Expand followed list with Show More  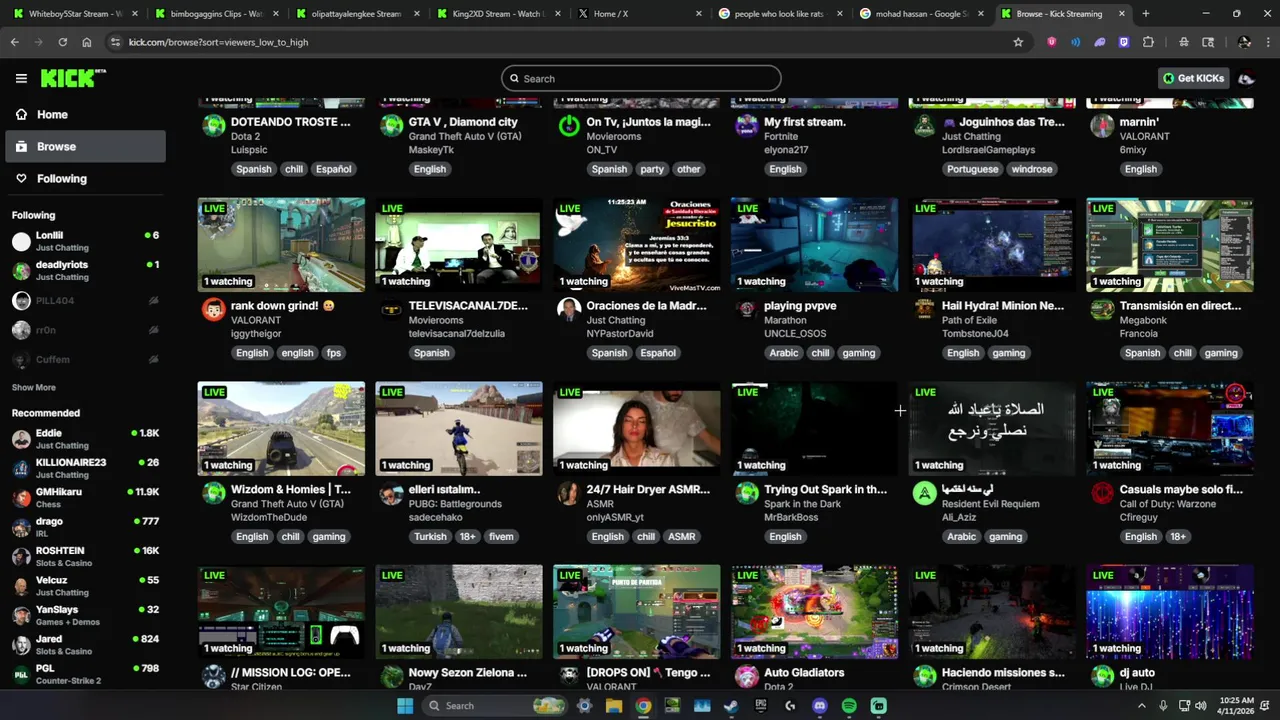(33, 387)
